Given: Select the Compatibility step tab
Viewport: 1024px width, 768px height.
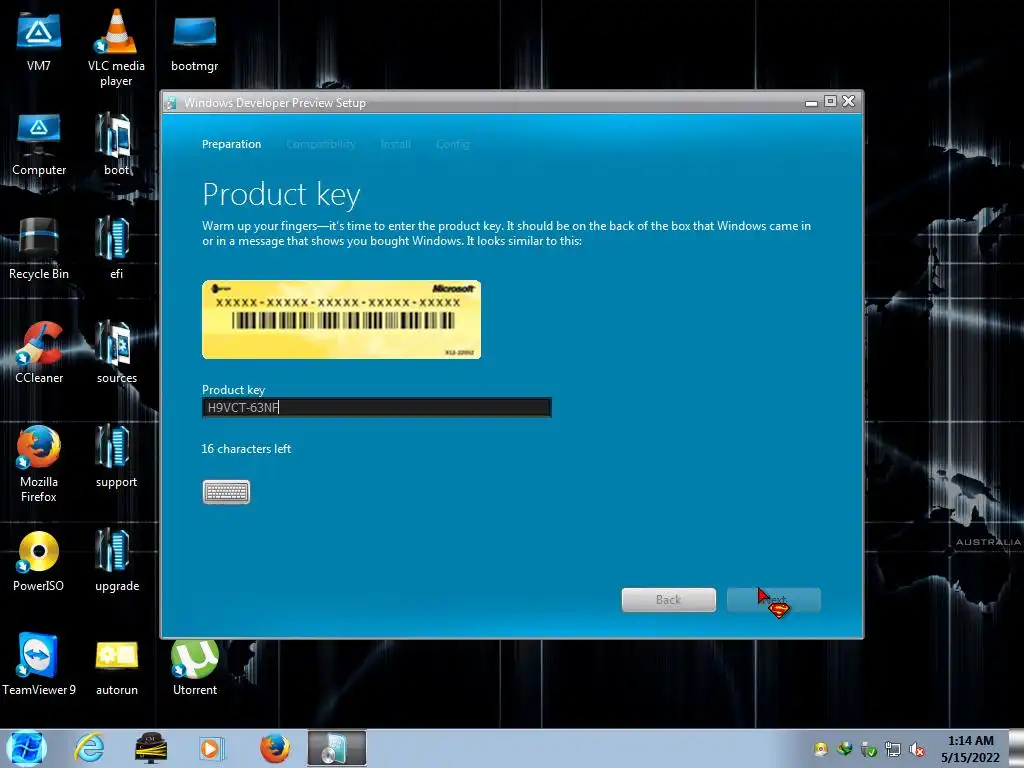Looking at the screenshot, I should click(321, 144).
